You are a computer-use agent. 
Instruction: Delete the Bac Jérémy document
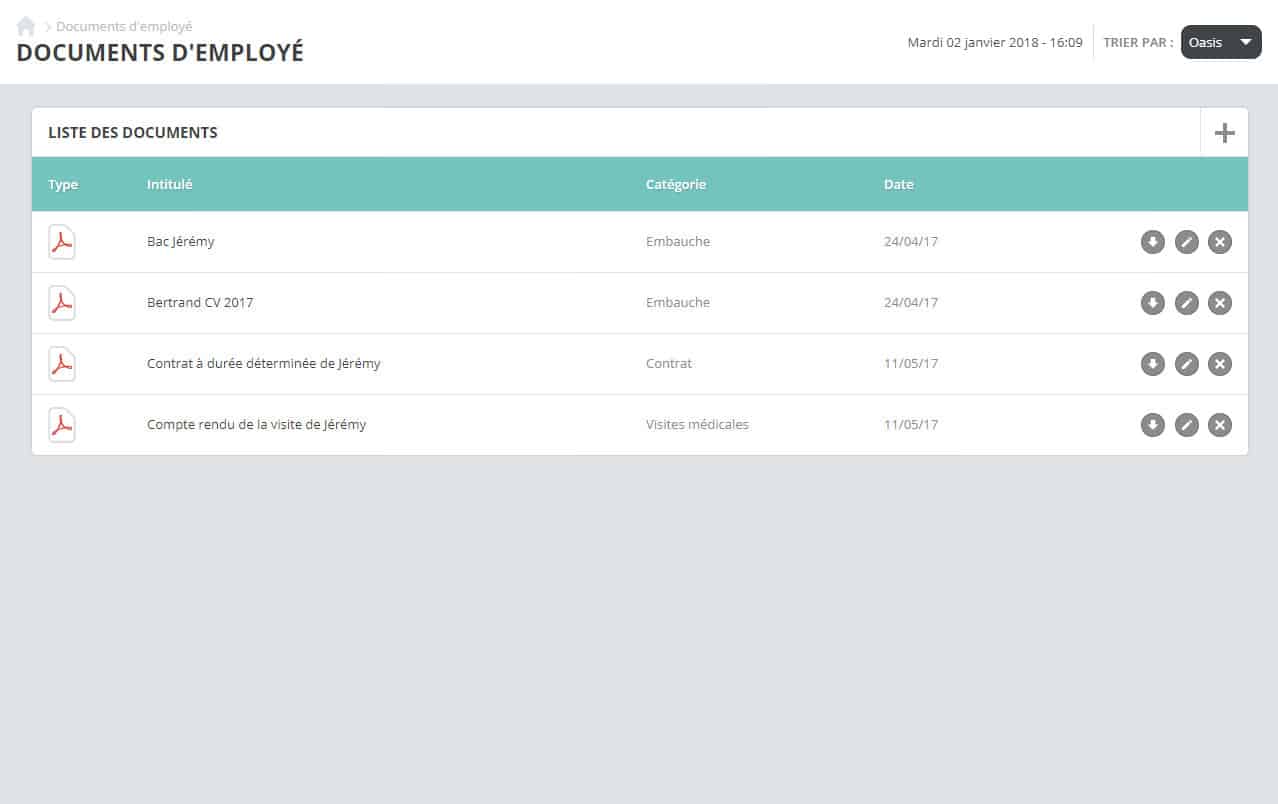pyautogui.click(x=1220, y=242)
